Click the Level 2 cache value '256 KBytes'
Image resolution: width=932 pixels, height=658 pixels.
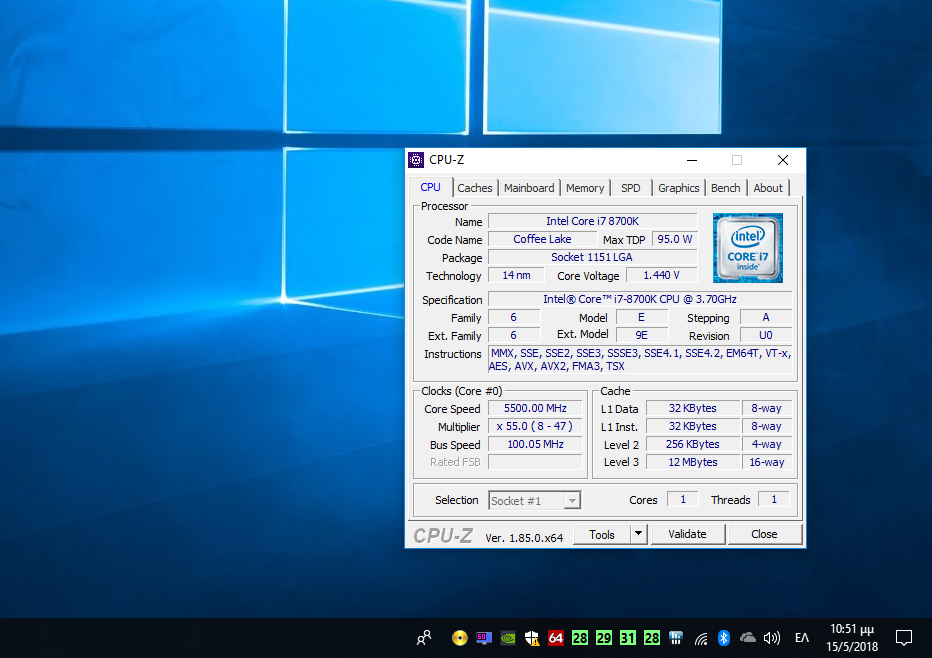(692, 444)
